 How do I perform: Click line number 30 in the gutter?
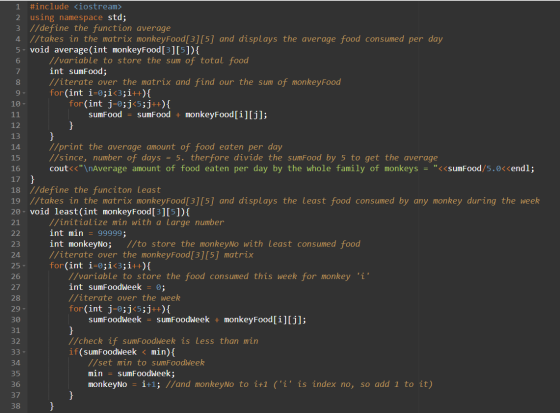[x=16, y=320]
